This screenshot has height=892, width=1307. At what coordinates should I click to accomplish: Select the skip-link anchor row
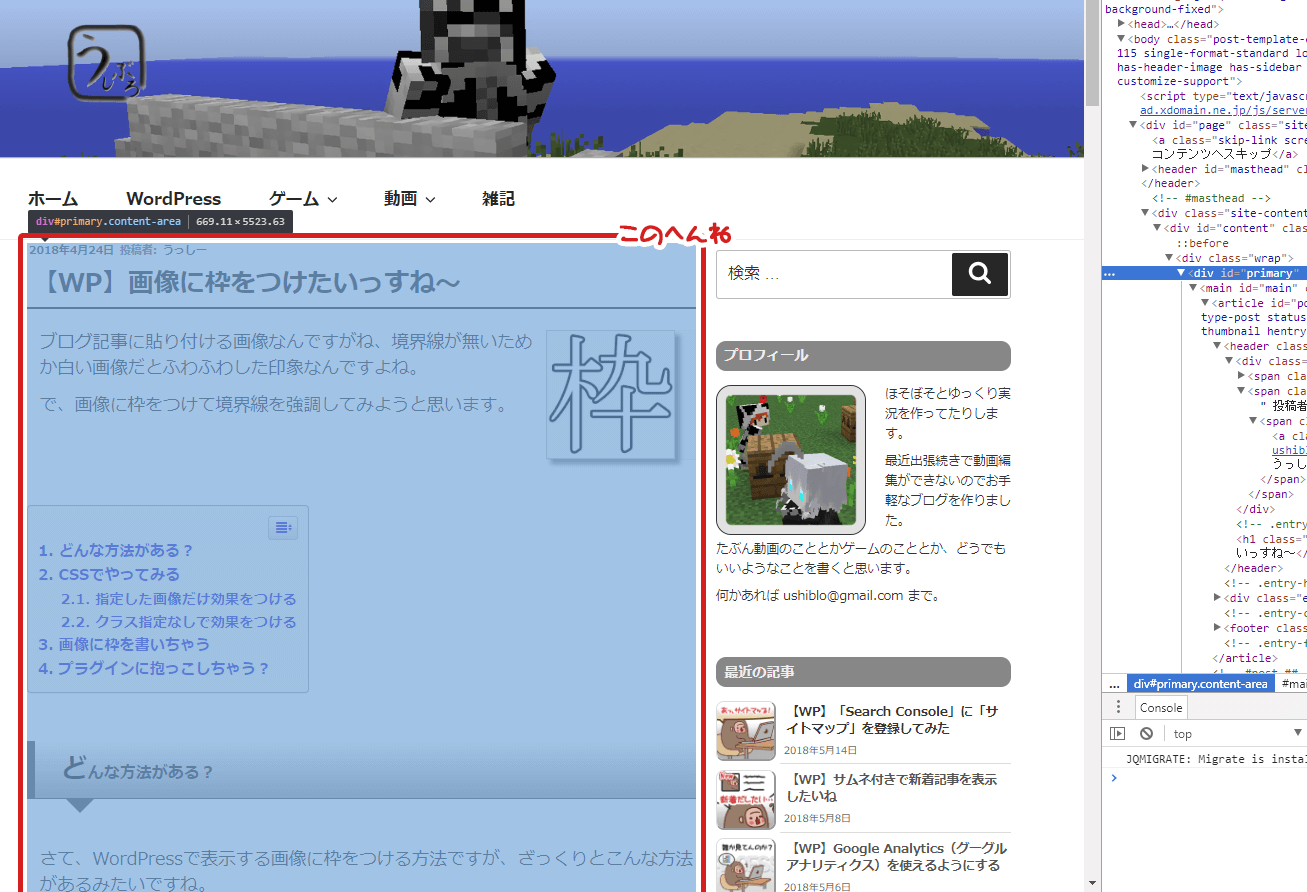(x=1229, y=147)
